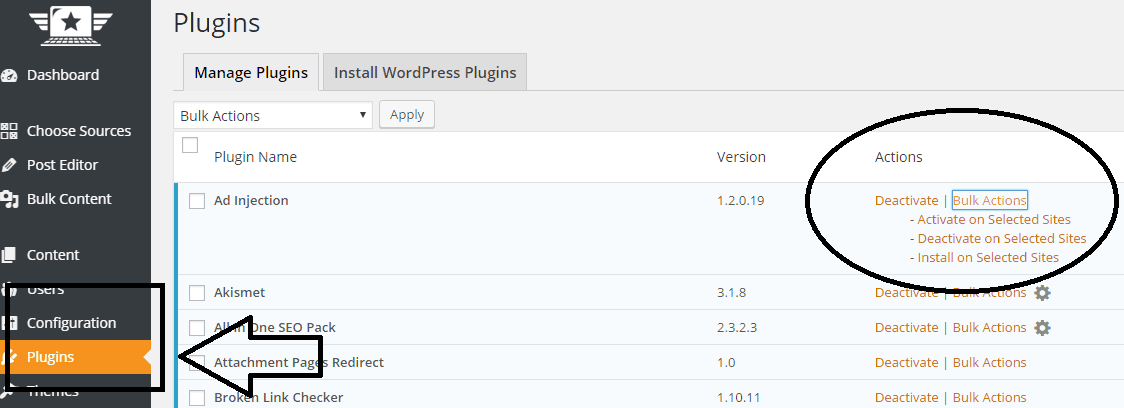This screenshot has height=408, width=1124.
Task: Open Dashboard via its sidebar icon
Action: click(10, 75)
